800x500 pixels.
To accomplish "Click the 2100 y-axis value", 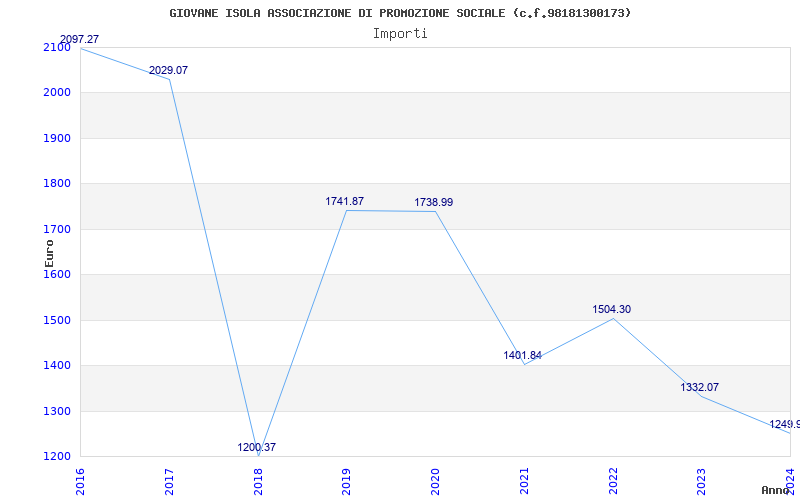I will pos(57,47).
